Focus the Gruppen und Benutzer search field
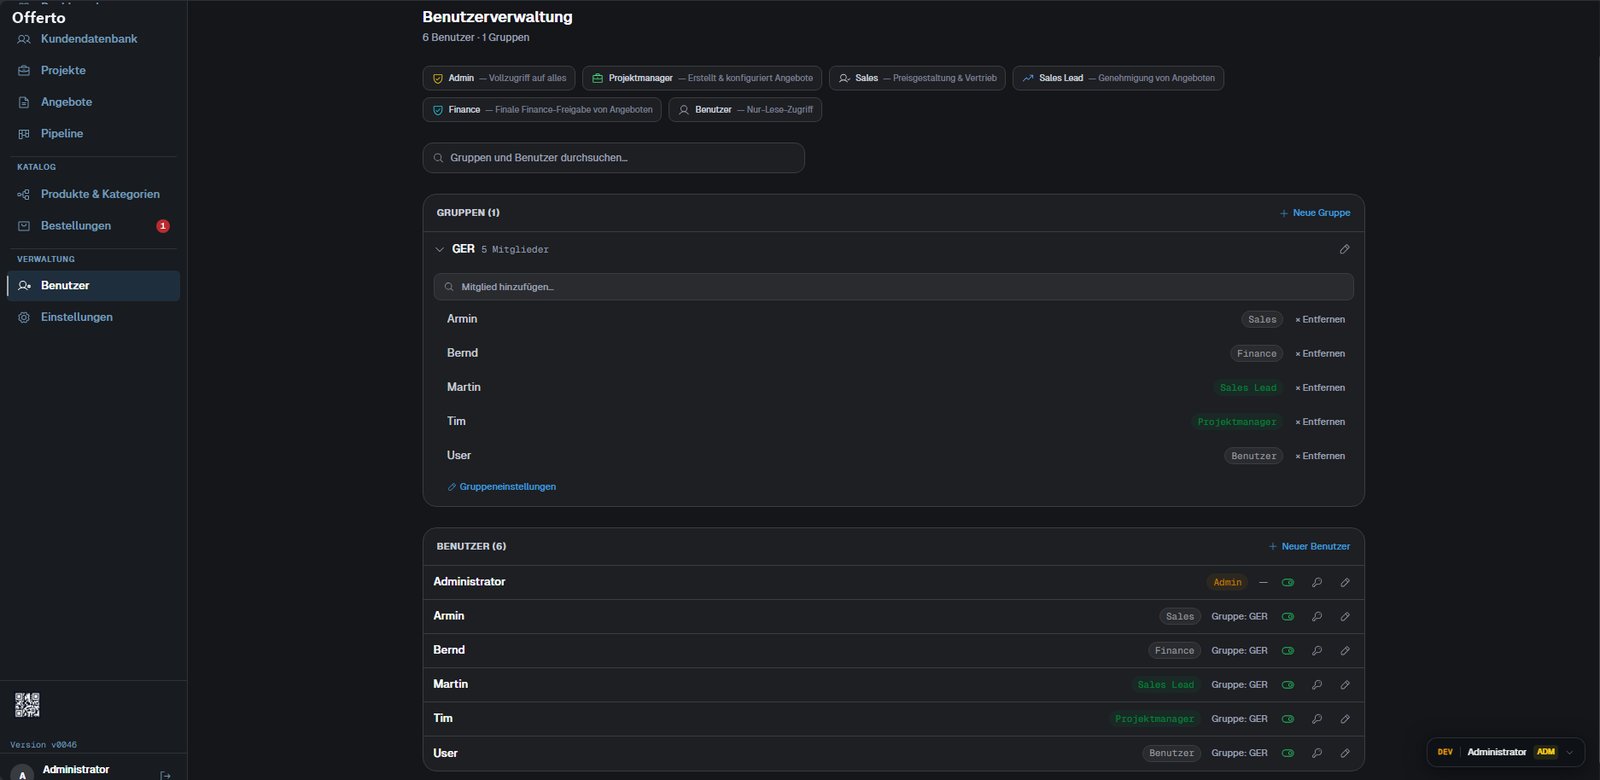 613,158
